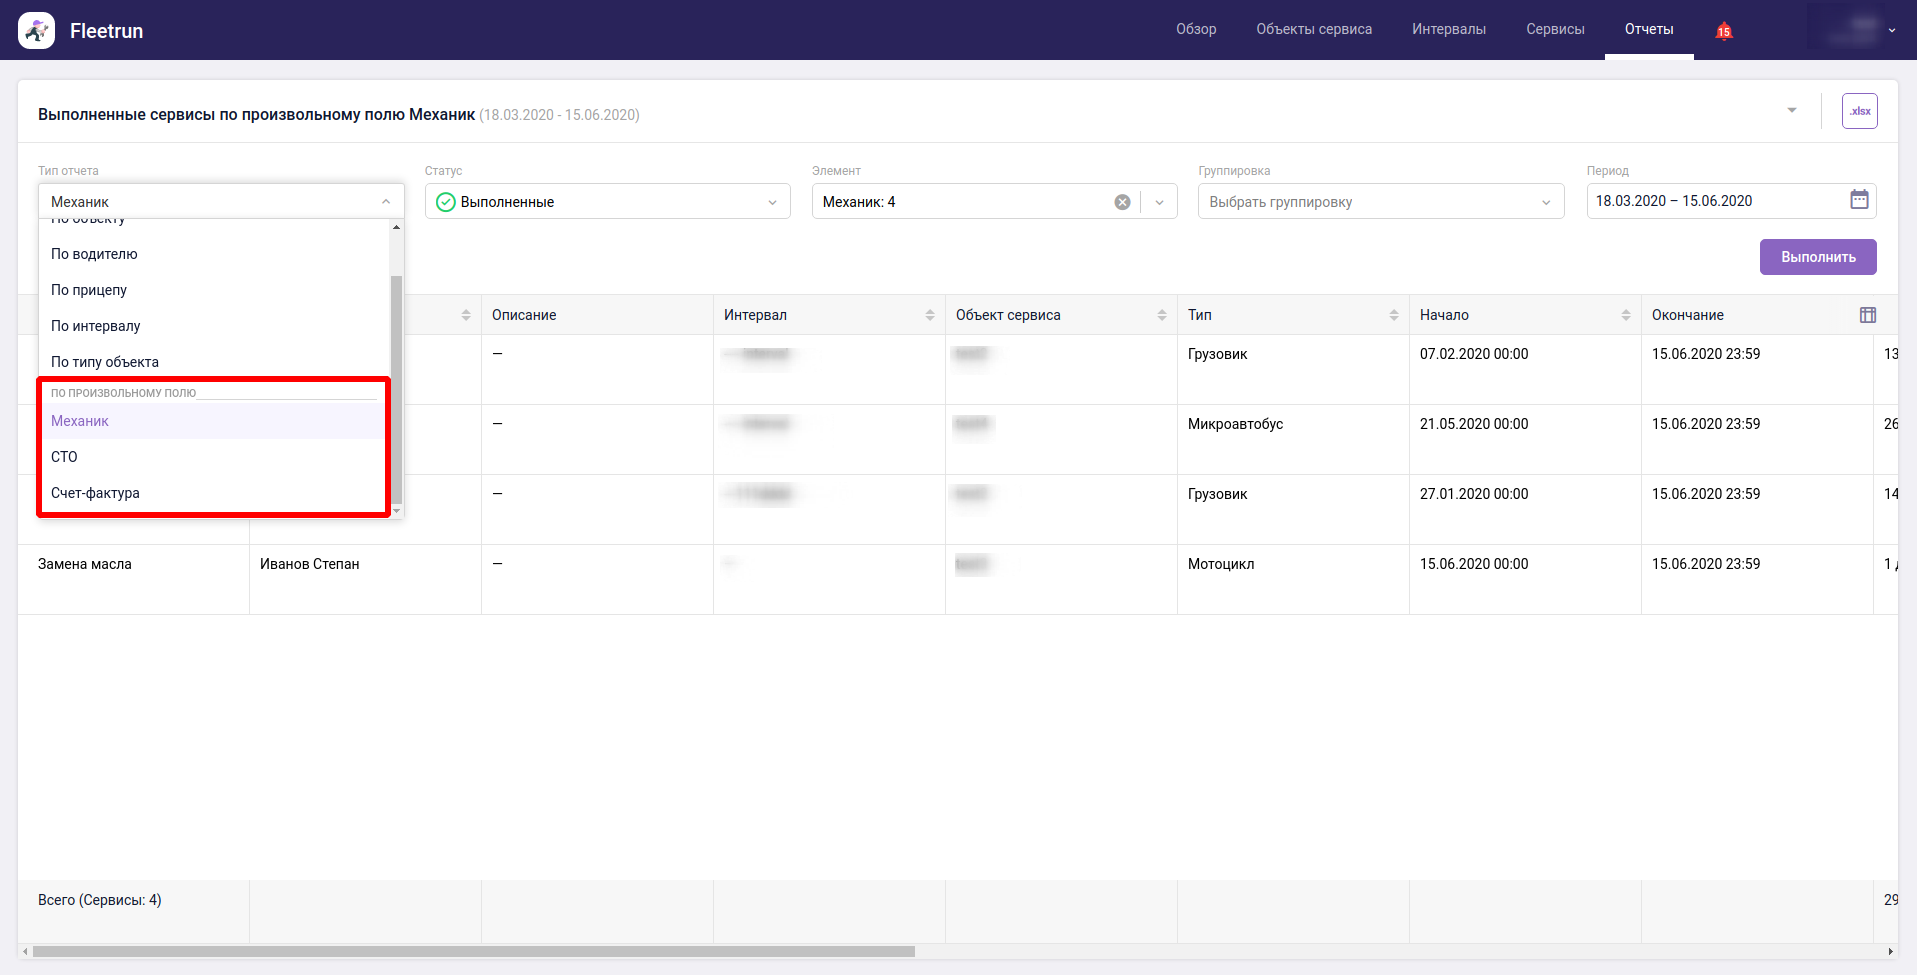Open the period calendar icon

pyautogui.click(x=1859, y=200)
